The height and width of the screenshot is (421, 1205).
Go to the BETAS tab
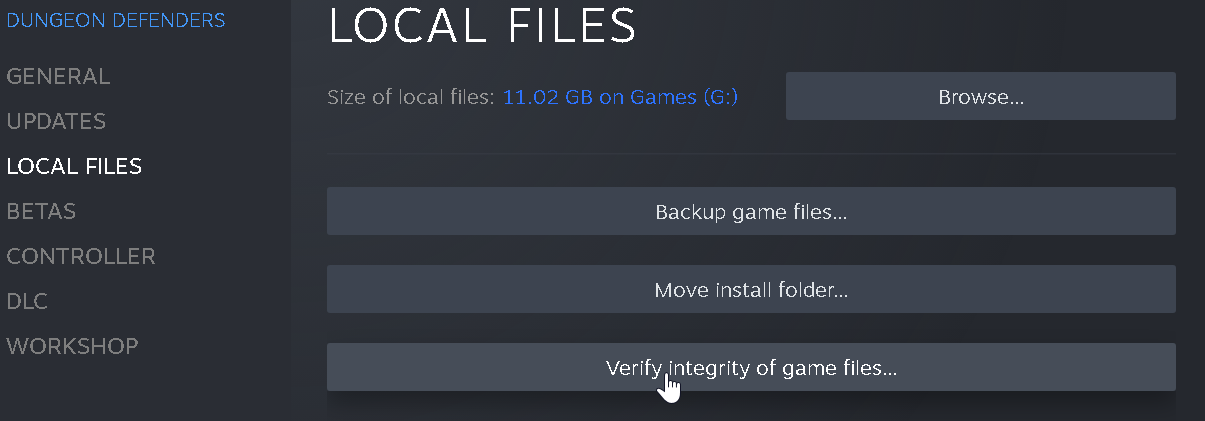point(41,212)
